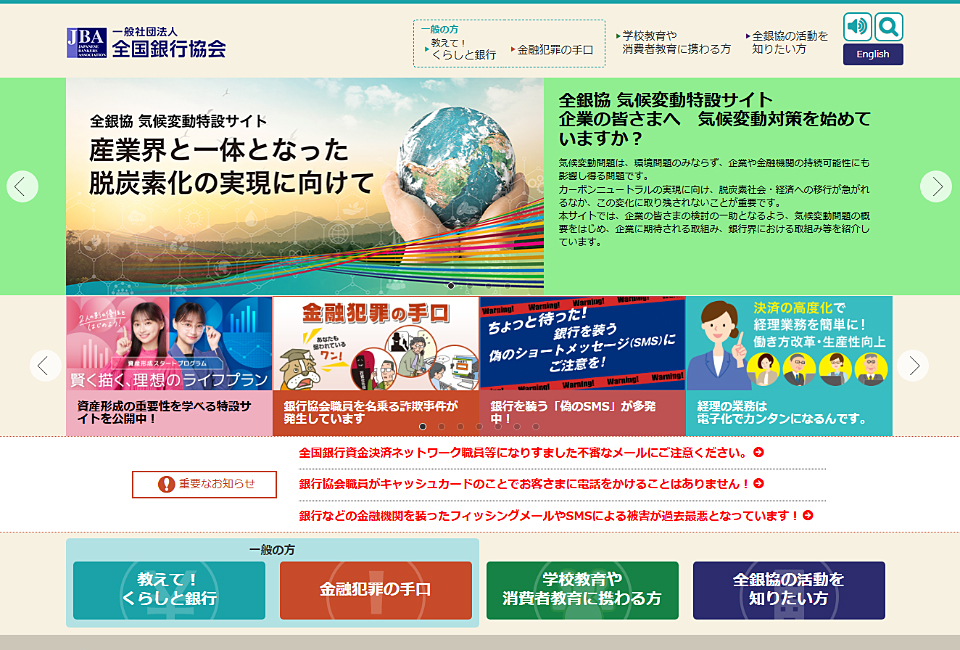Select the first dot of the hero slideshow
The height and width of the screenshot is (650, 960).
pos(451,286)
